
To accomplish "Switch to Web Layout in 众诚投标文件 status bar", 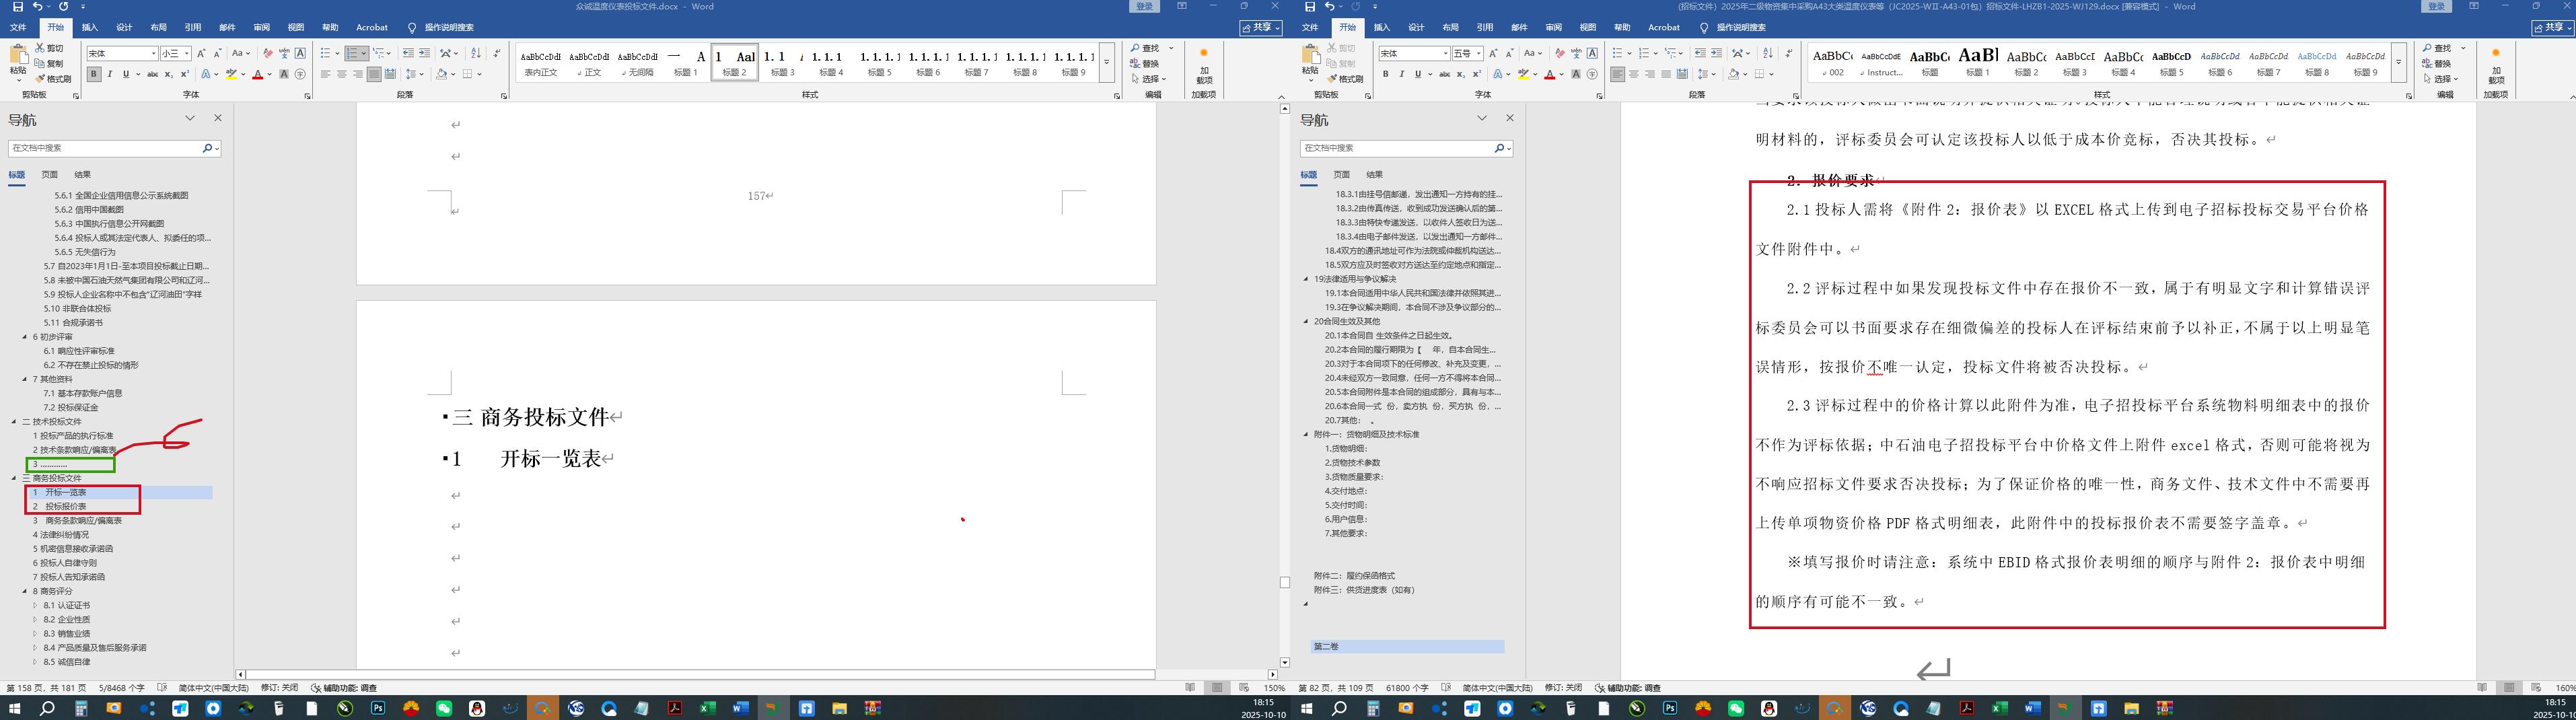I will tap(1244, 688).
